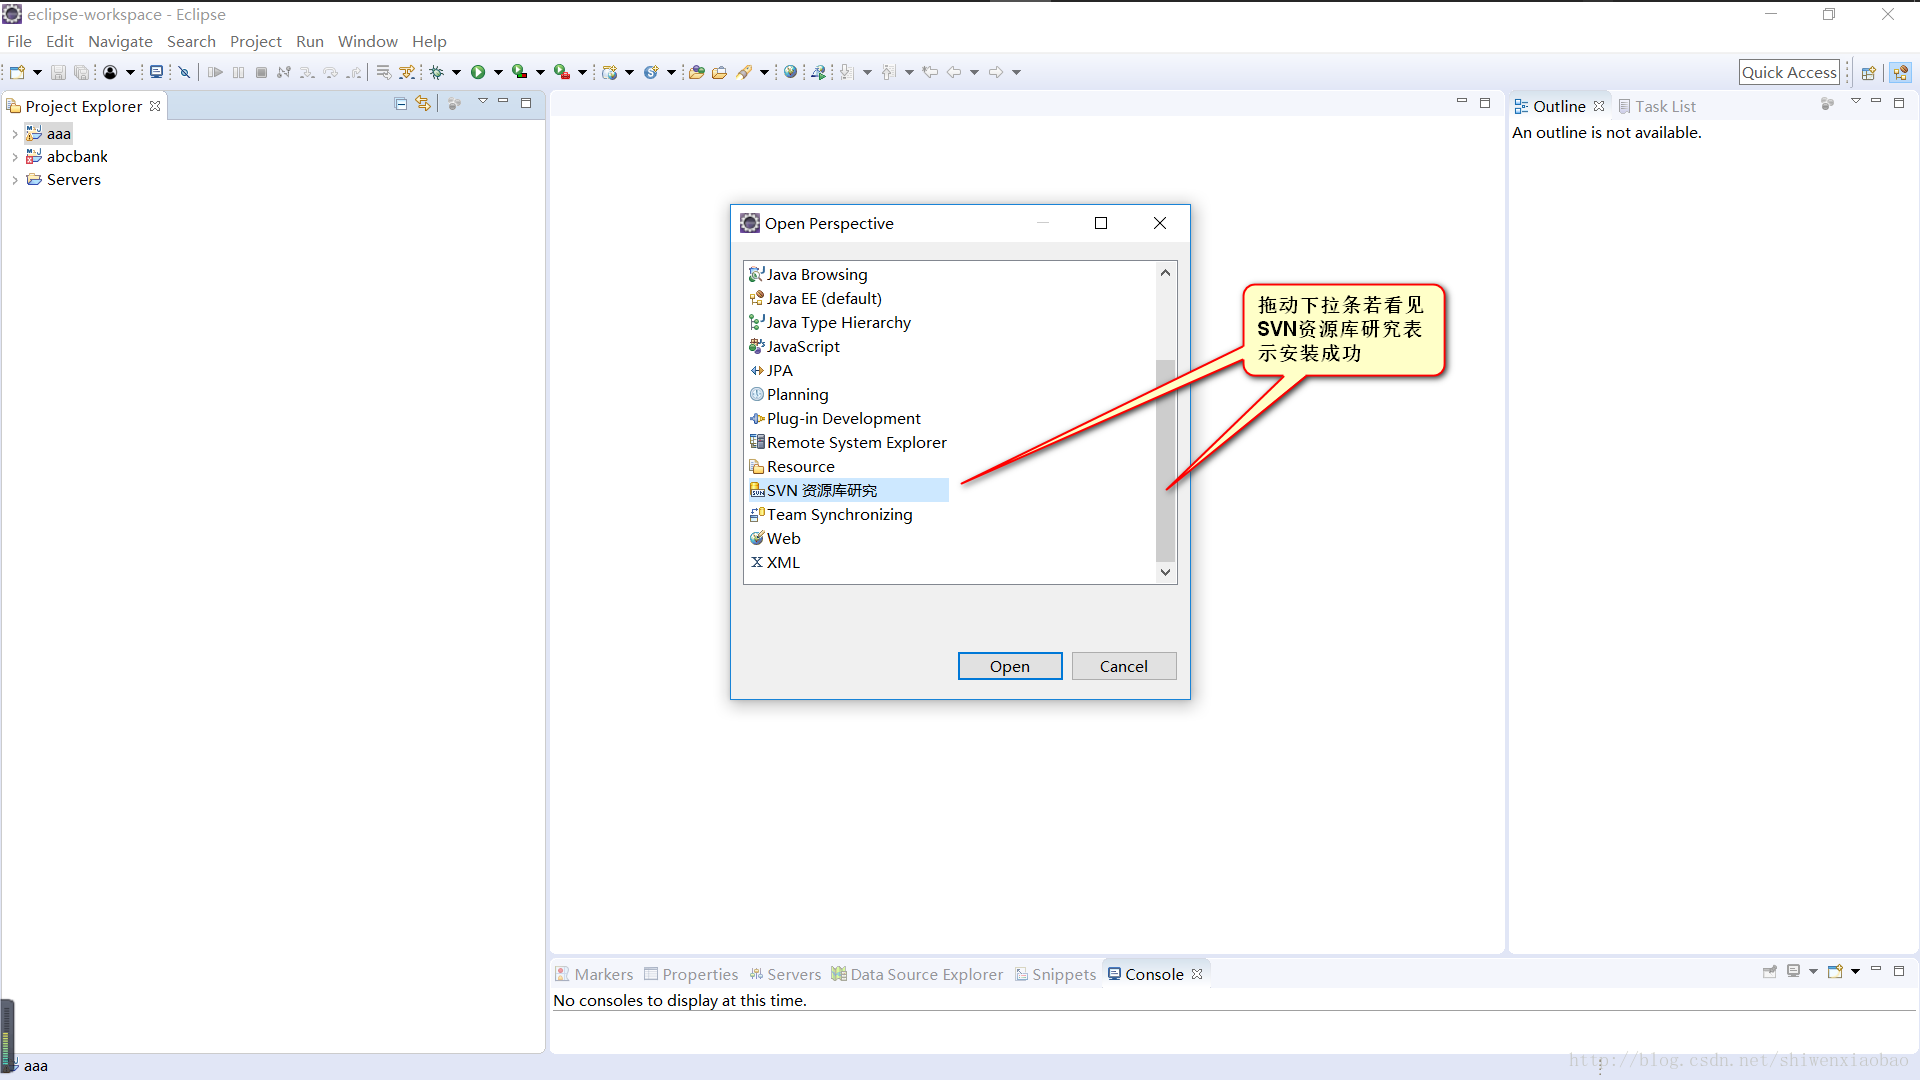Click the New file toolbar icon
This screenshot has width=1920, height=1080.
[17, 72]
